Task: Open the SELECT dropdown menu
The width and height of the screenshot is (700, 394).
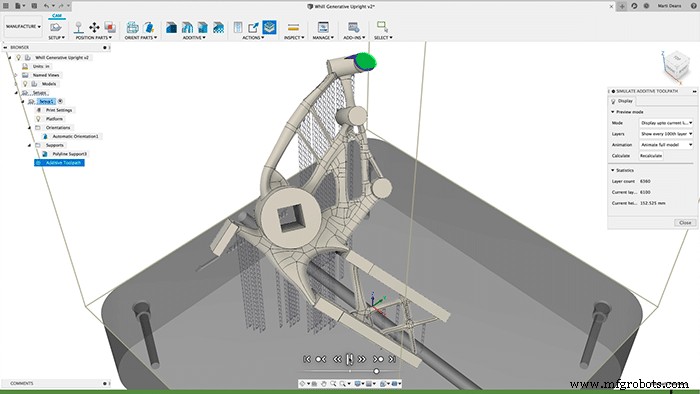Action: click(383, 37)
